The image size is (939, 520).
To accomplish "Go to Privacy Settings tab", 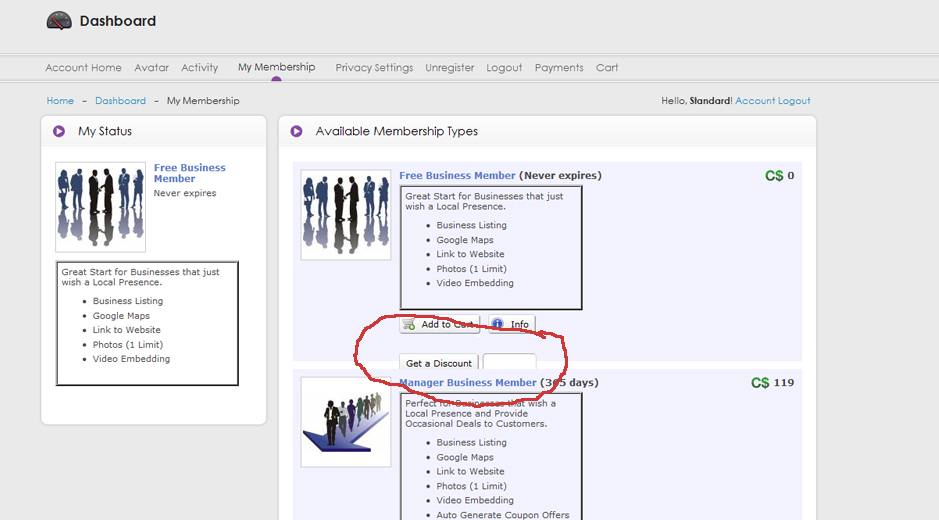I will point(374,68).
